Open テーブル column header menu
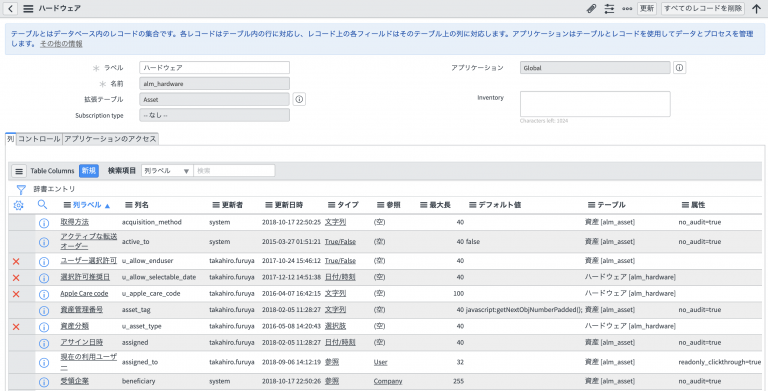Screen dimensions: 768x391 coord(592,205)
